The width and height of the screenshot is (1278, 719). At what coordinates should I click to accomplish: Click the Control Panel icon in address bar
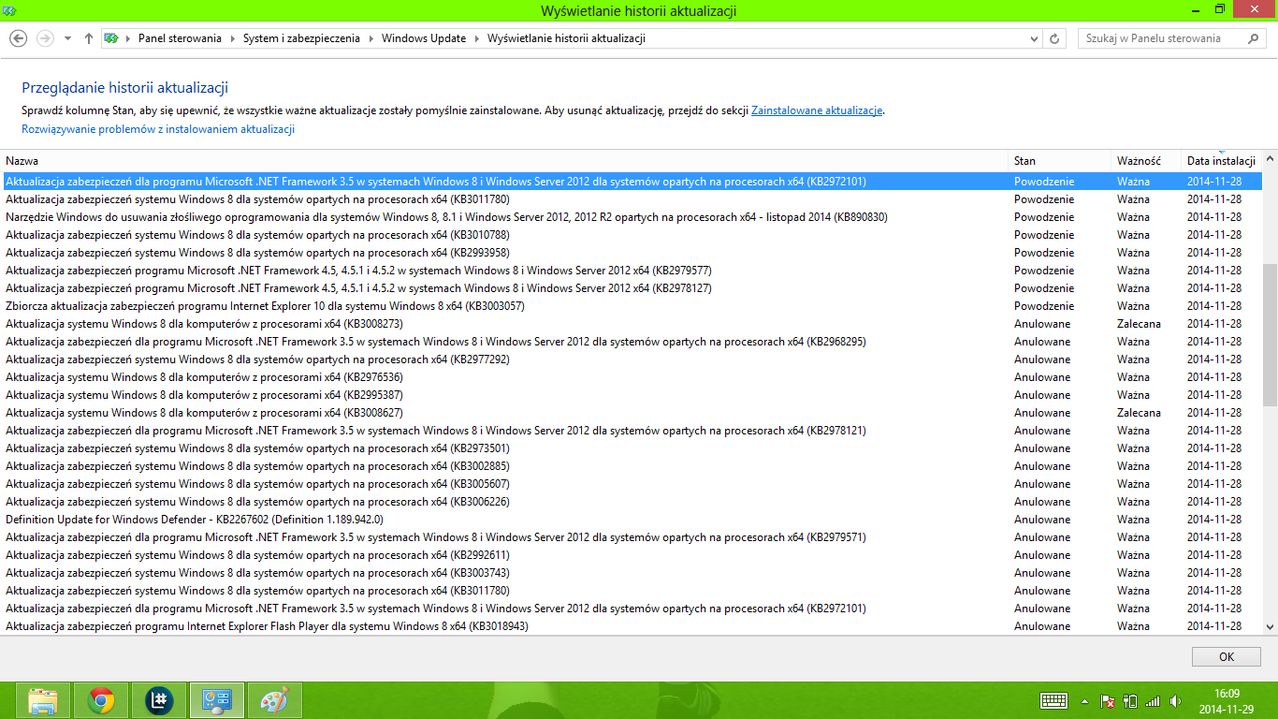pyautogui.click(x=111, y=38)
